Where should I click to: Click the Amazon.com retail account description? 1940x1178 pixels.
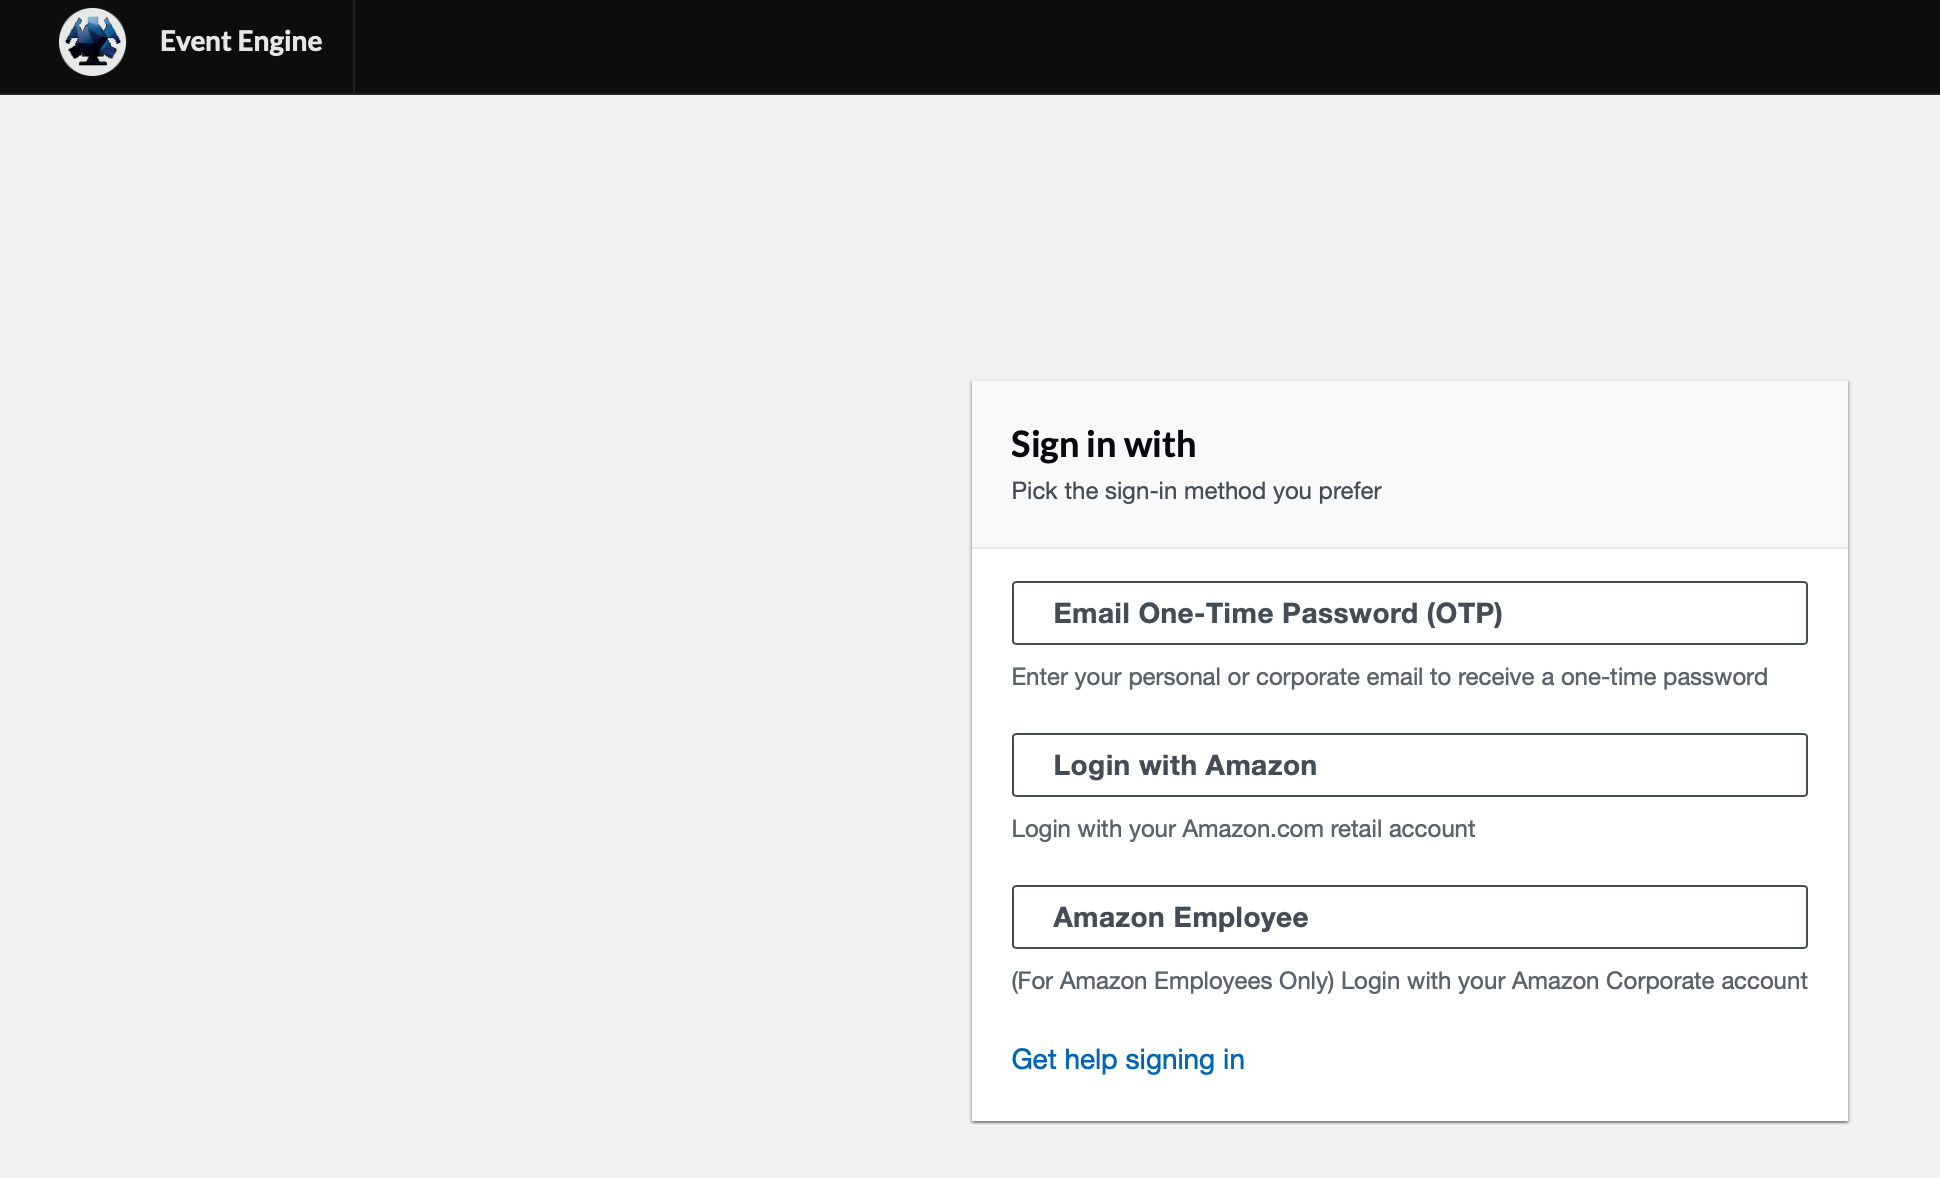[1243, 829]
